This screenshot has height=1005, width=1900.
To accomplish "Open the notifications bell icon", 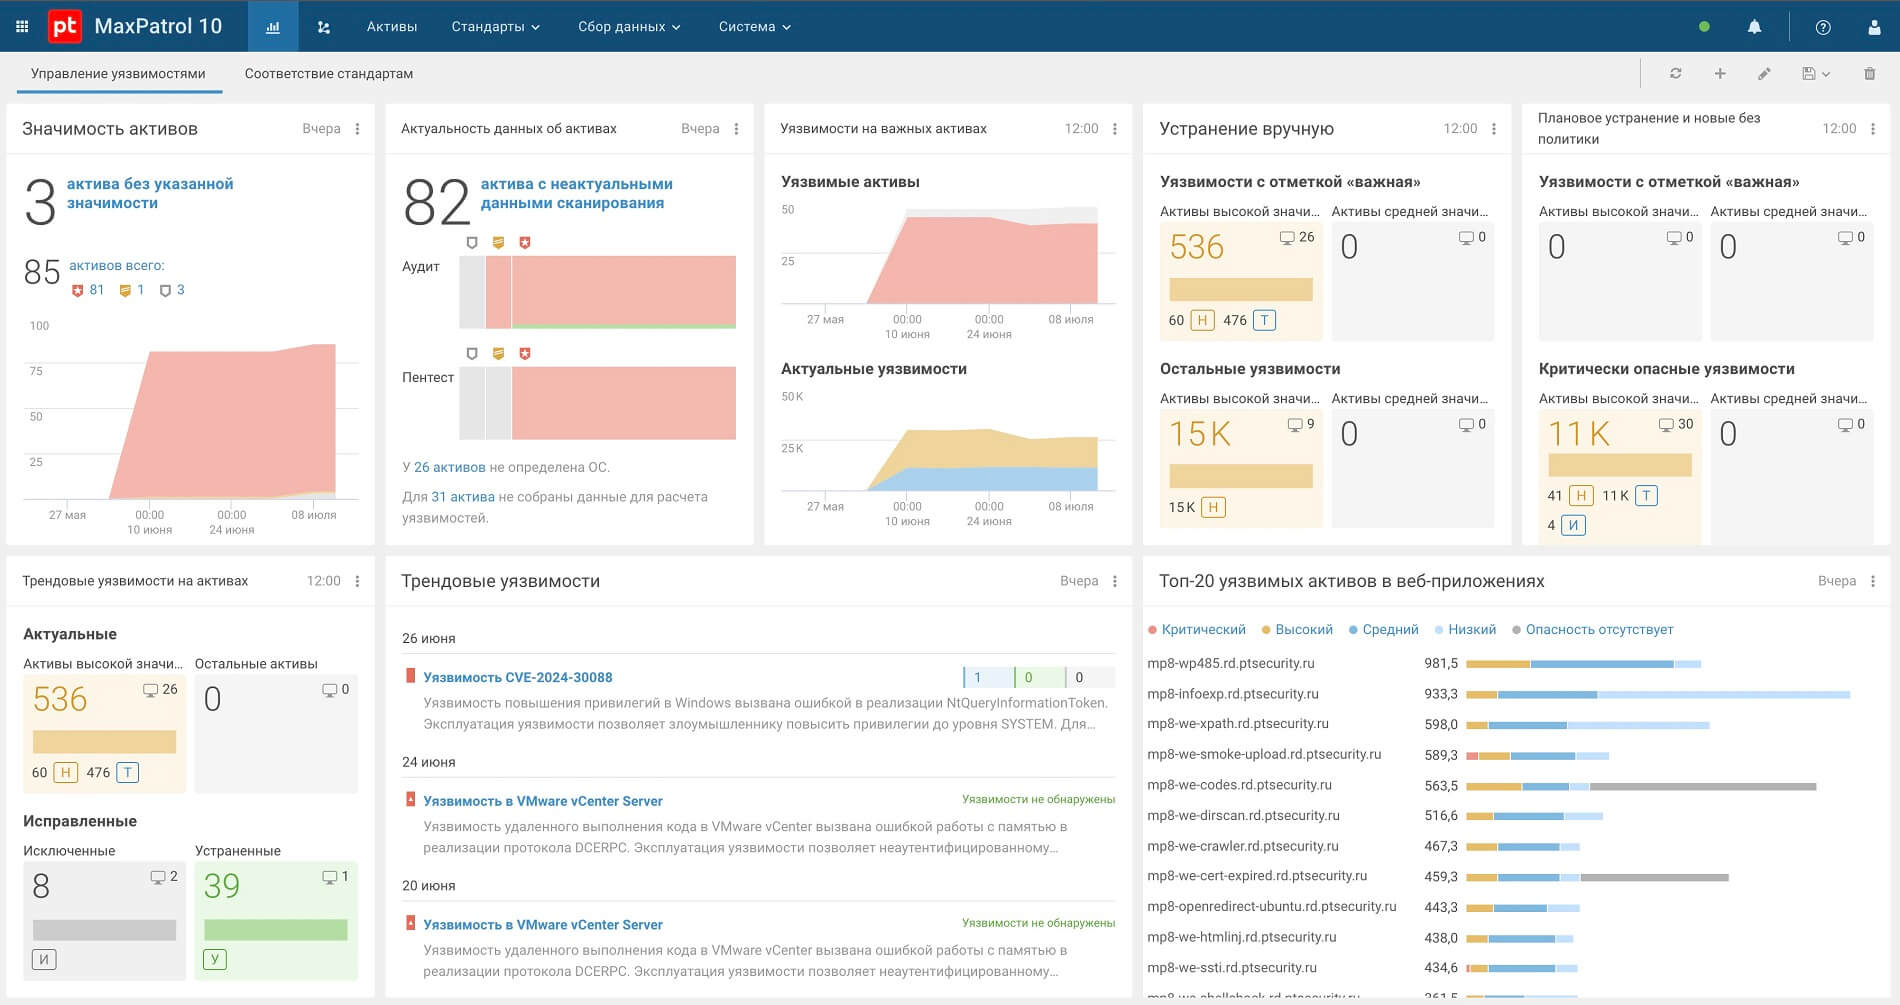I will click(1754, 27).
